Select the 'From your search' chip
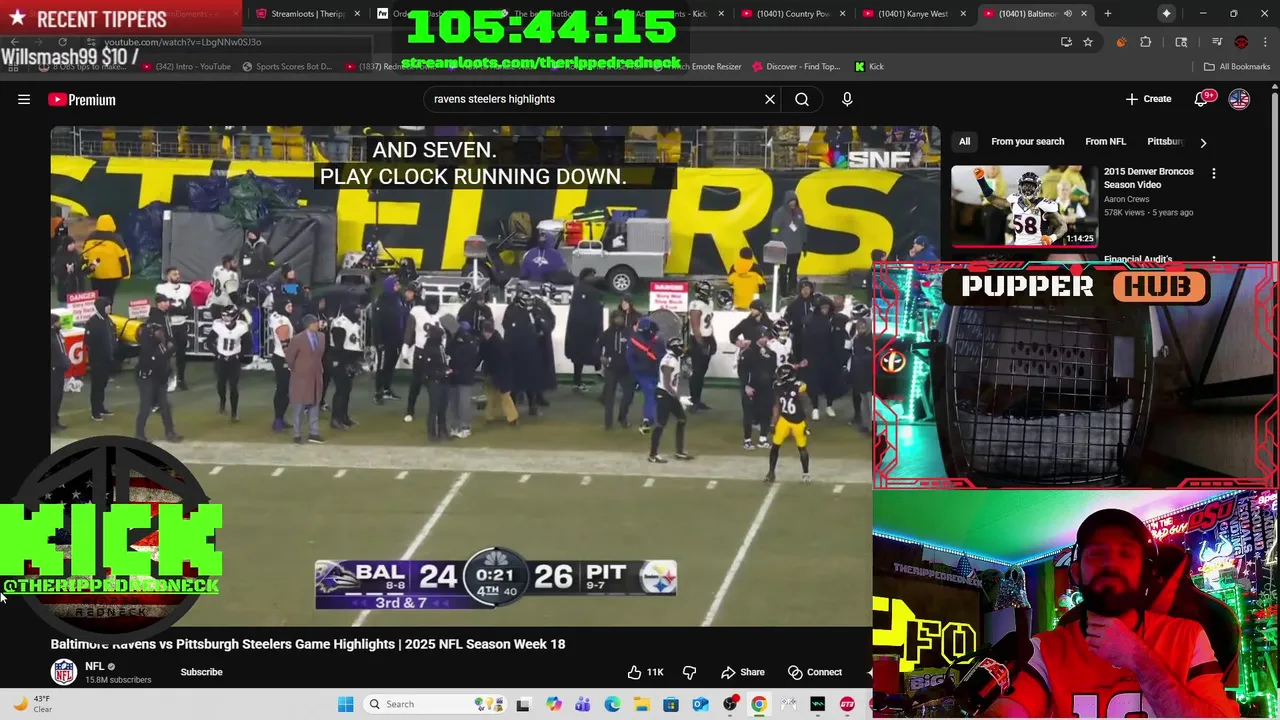 pyautogui.click(x=1027, y=142)
